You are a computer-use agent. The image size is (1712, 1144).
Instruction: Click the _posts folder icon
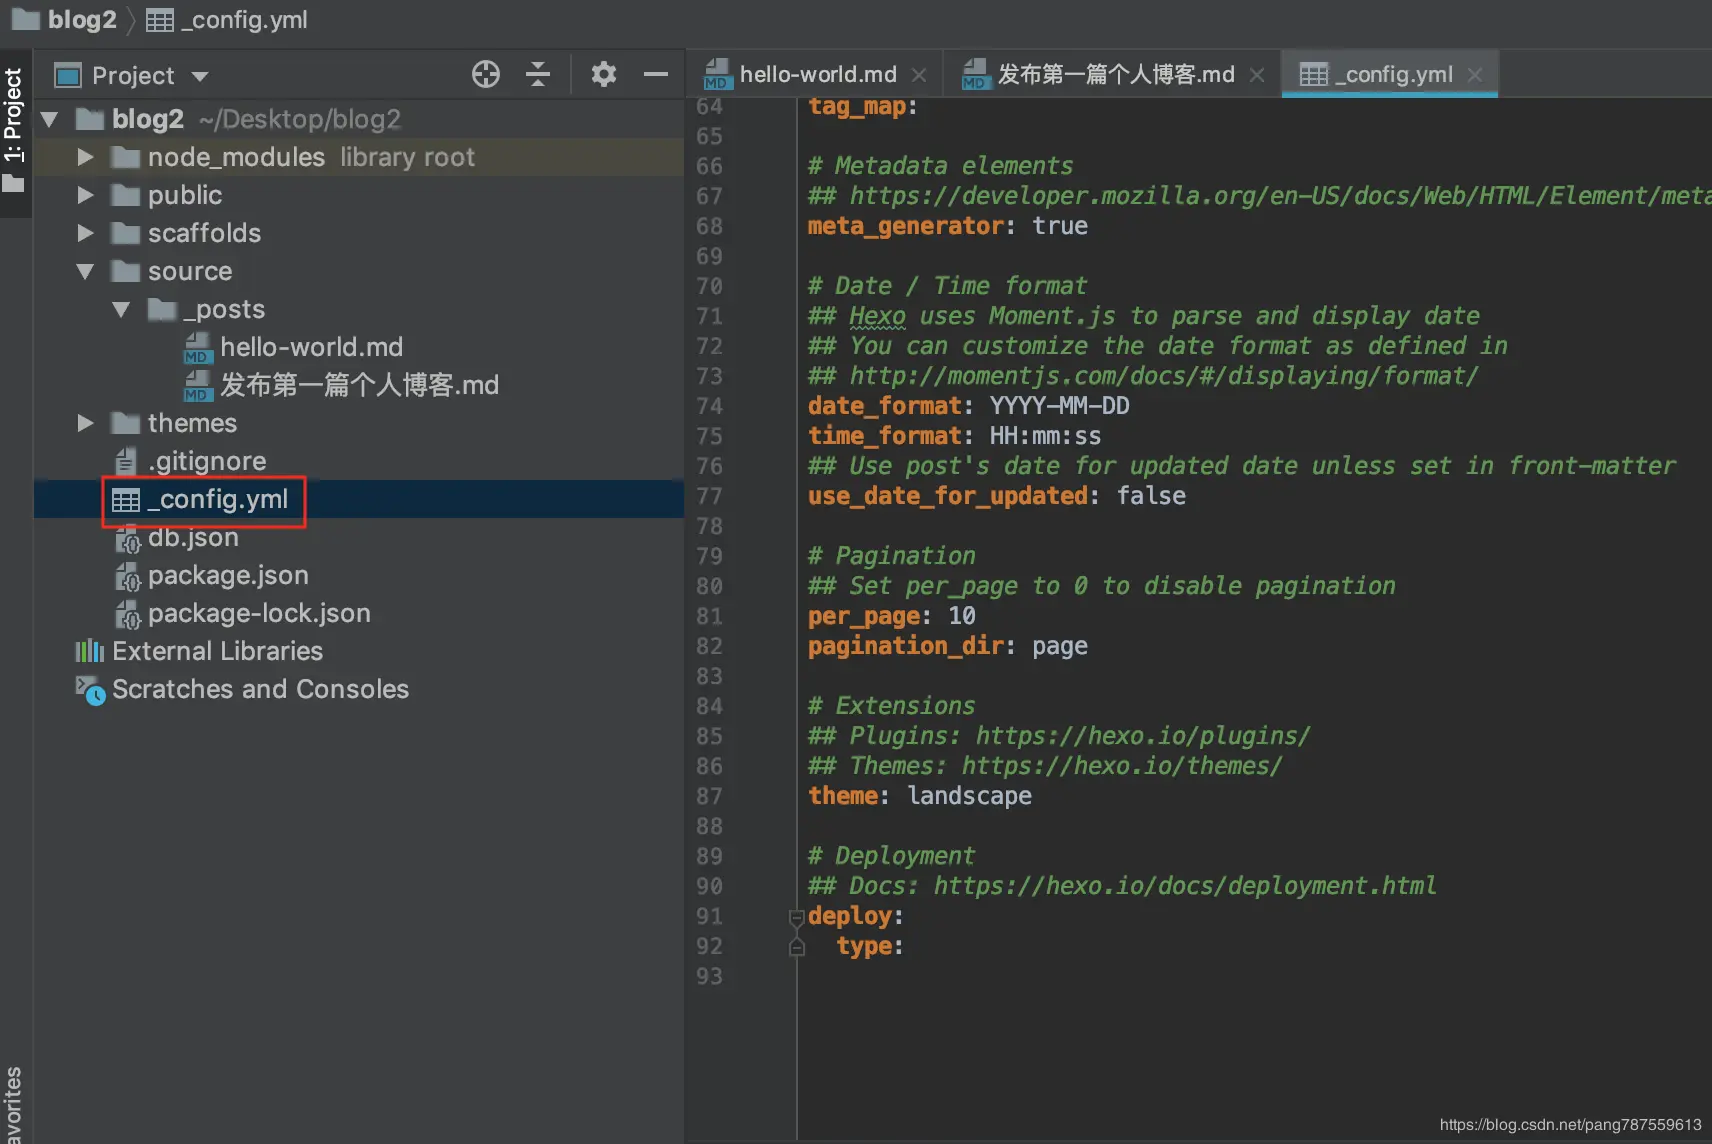tap(161, 310)
